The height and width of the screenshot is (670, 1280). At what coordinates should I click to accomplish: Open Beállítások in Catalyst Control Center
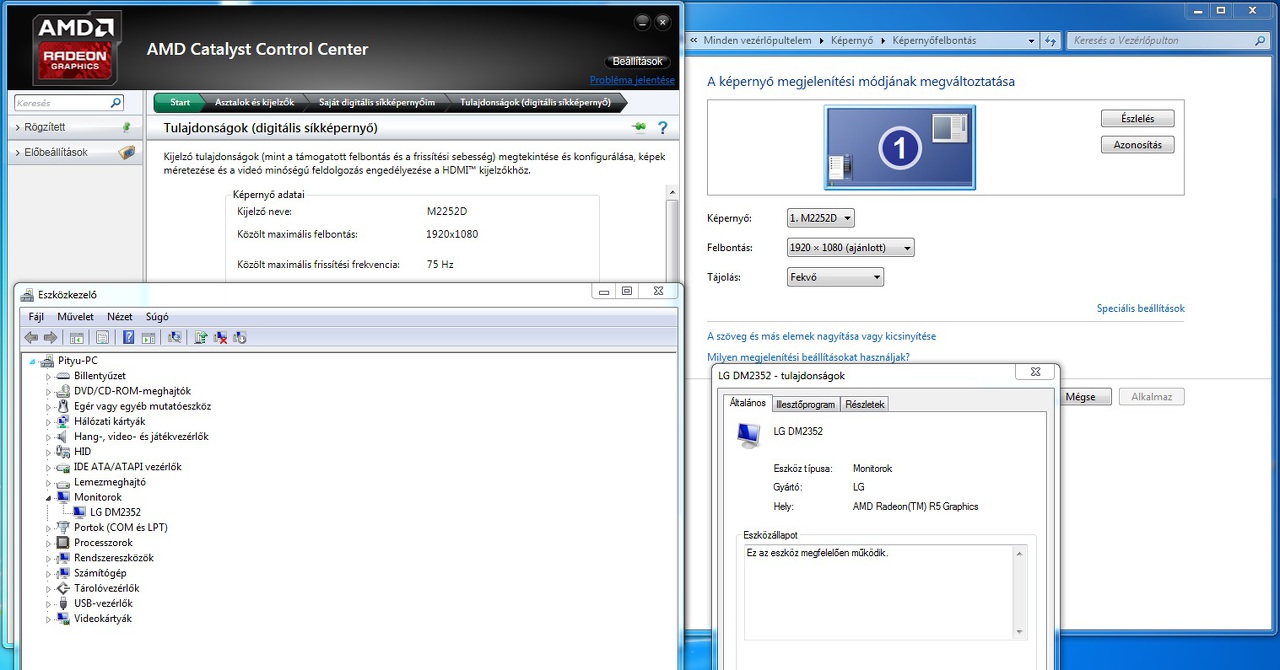click(638, 61)
